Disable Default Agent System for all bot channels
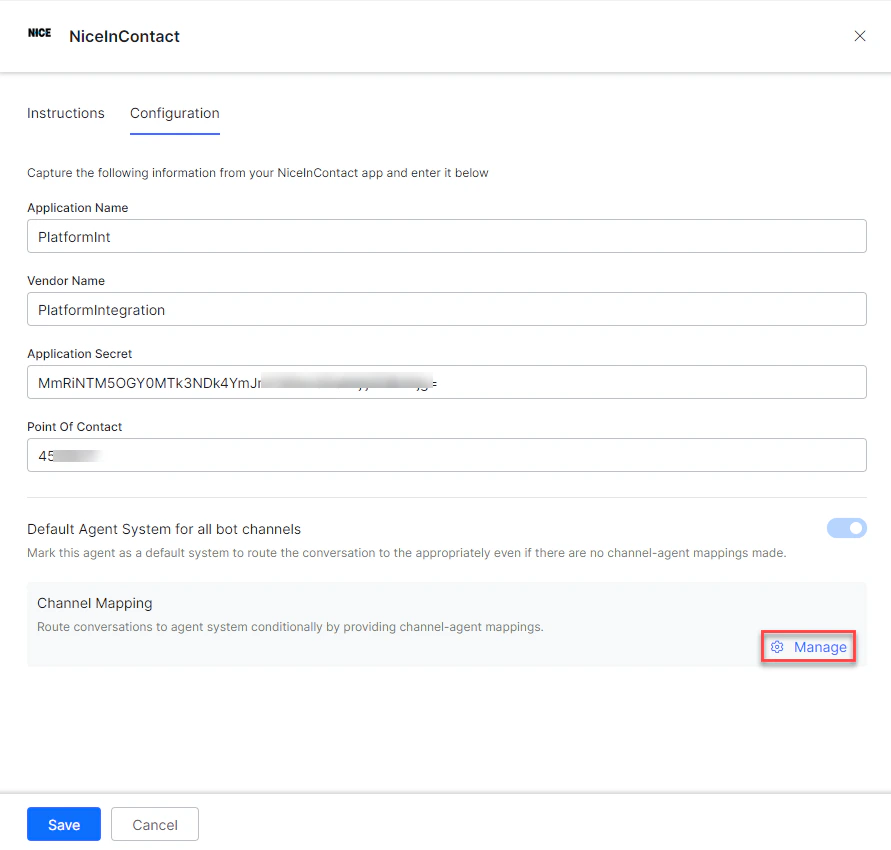The height and width of the screenshot is (850, 891). pyautogui.click(x=846, y=528)
